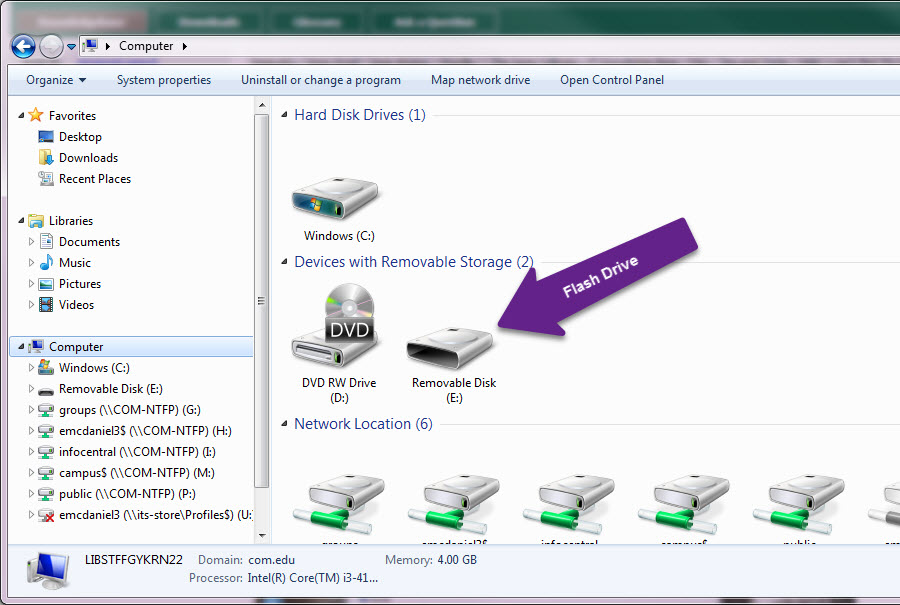Open the Removable Disk (E:) flash drive
This screenshot has width=900, height=605.
click(450, 345)
